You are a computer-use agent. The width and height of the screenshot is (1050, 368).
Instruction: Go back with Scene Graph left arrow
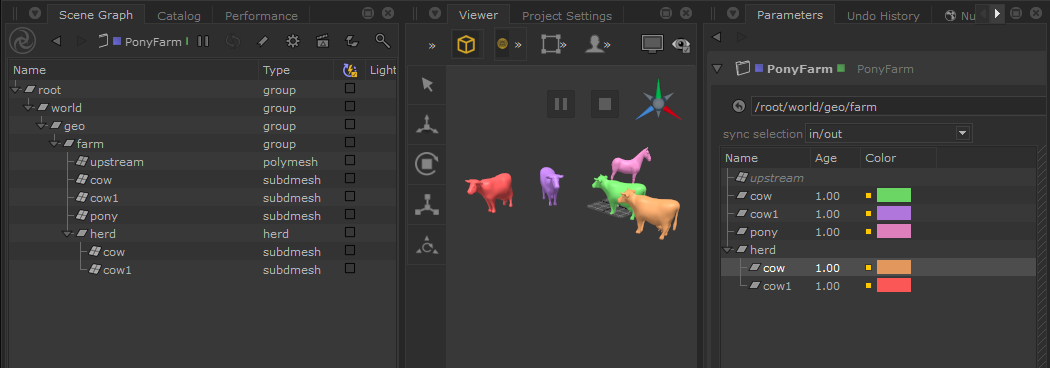point(56,41)
